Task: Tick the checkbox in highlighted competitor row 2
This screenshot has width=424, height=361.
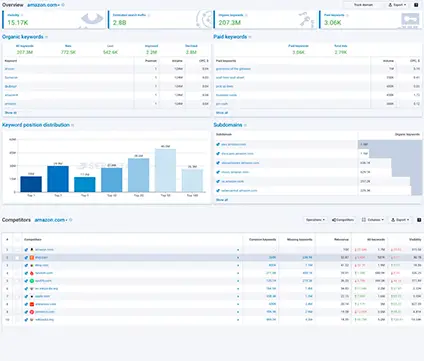Action: tap(17, 258)
